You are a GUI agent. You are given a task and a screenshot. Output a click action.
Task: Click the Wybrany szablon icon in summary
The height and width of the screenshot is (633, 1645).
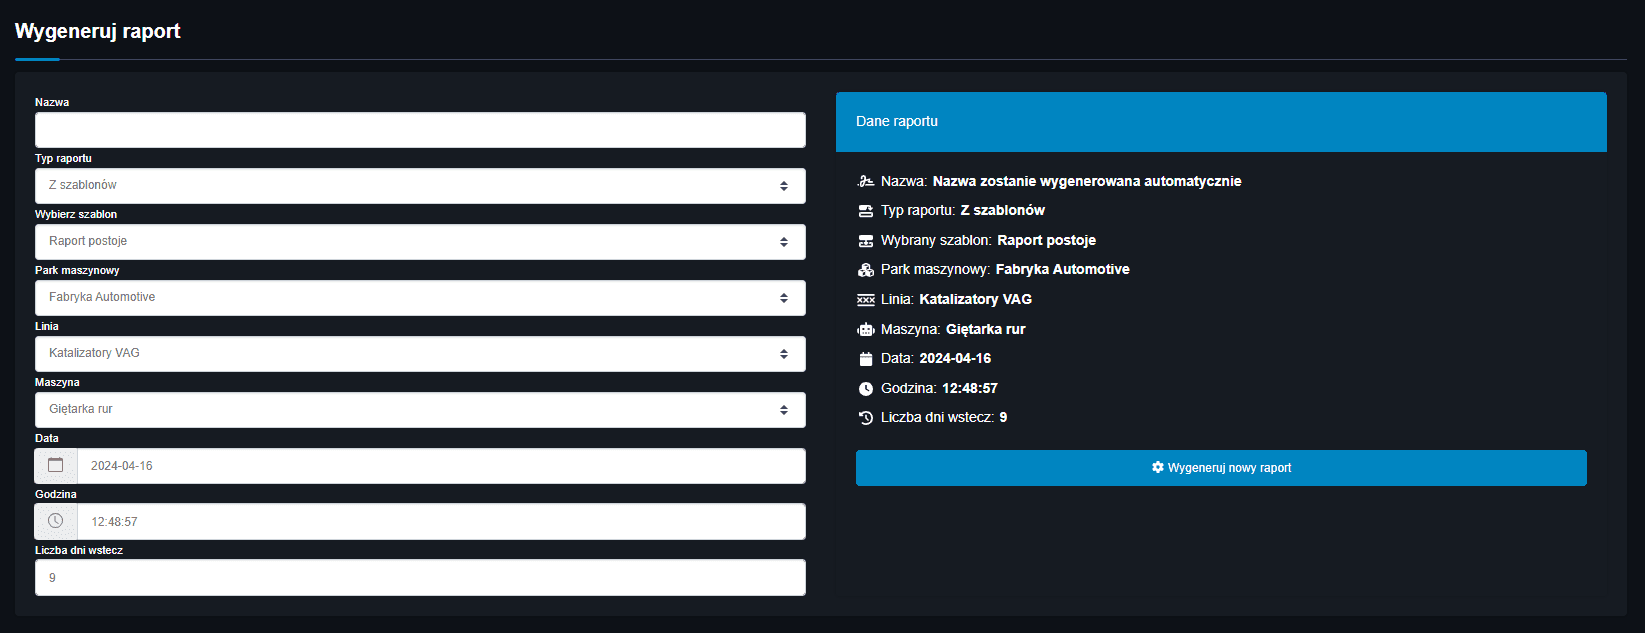pyautogui.click(x=866, y=241)
